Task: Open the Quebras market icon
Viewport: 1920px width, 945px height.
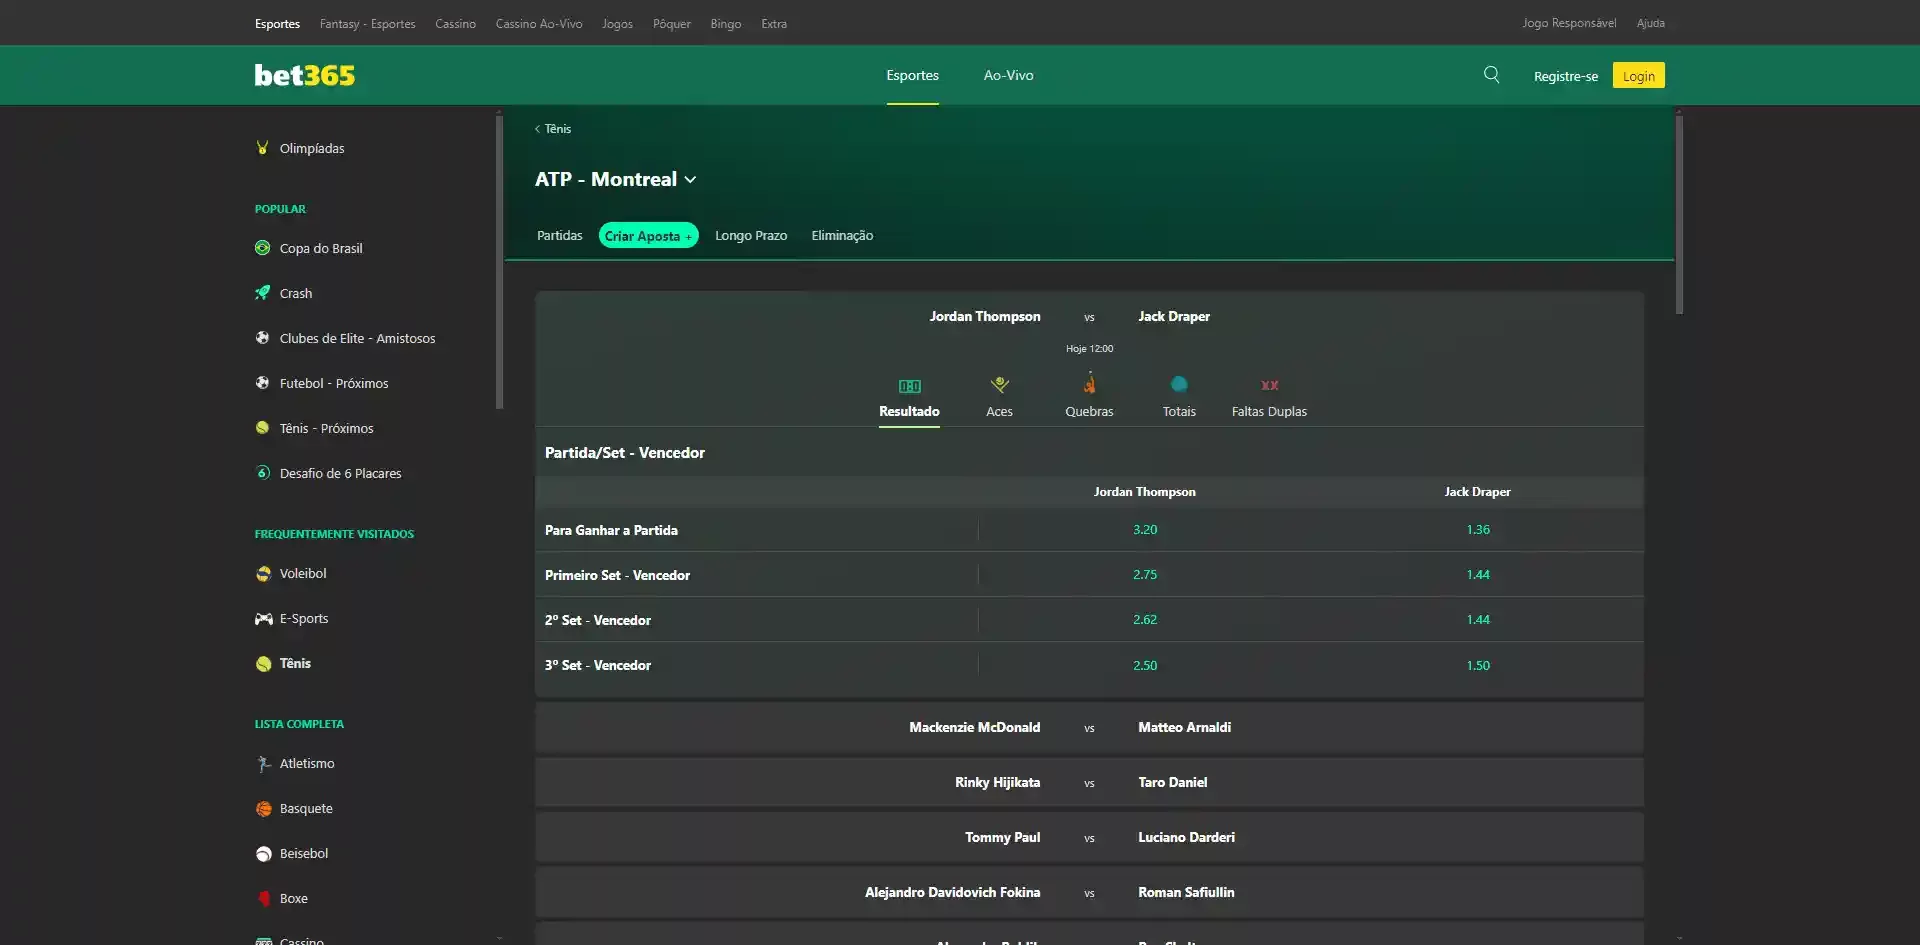Action: tap(1089, 395)
